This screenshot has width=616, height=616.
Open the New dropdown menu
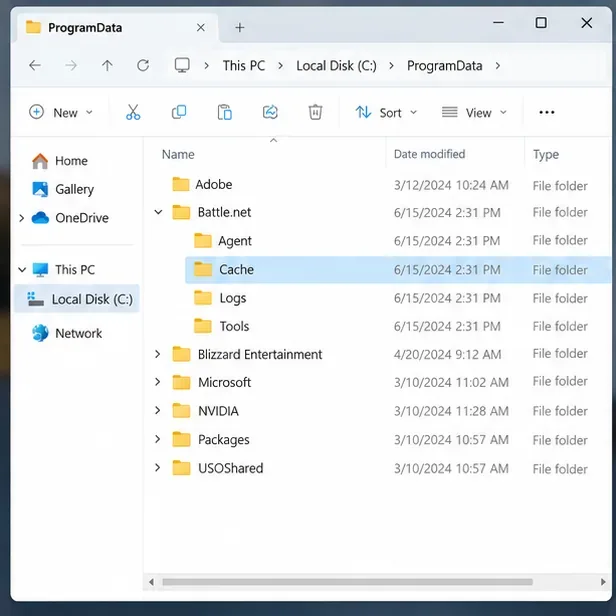tap(60, 112)
